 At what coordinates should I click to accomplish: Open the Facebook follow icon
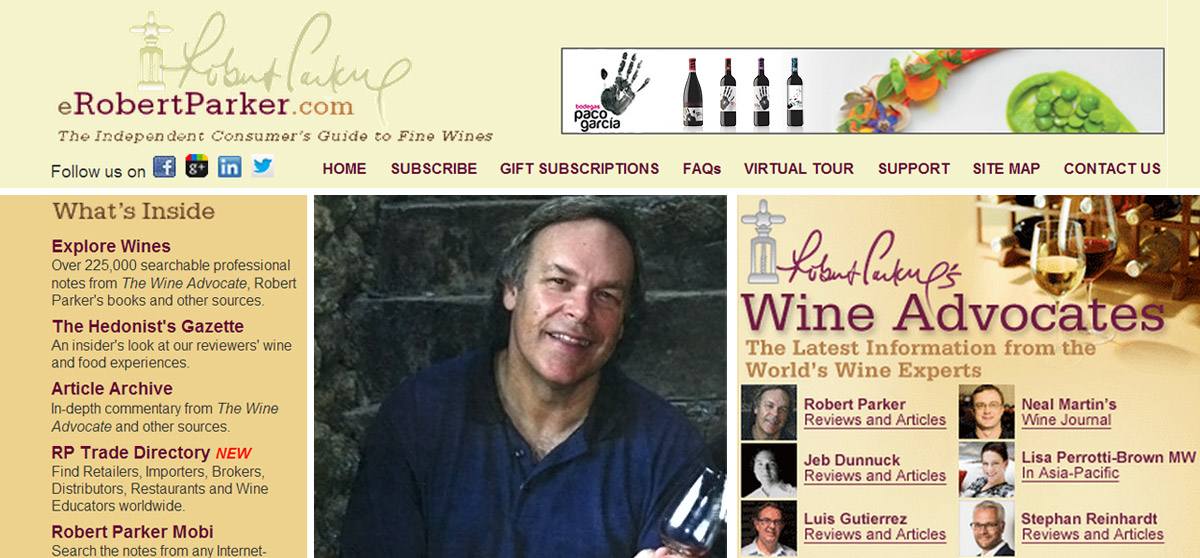point(164,167)
